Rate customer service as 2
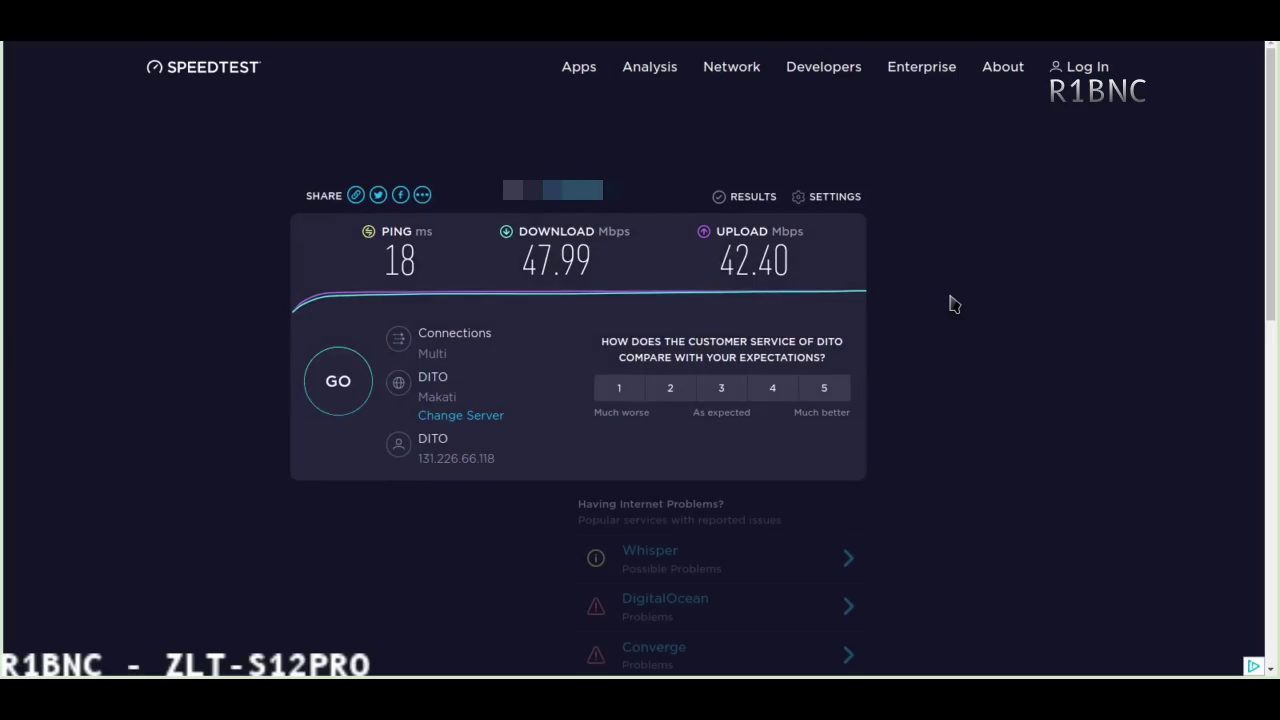 tap(670, 388)
